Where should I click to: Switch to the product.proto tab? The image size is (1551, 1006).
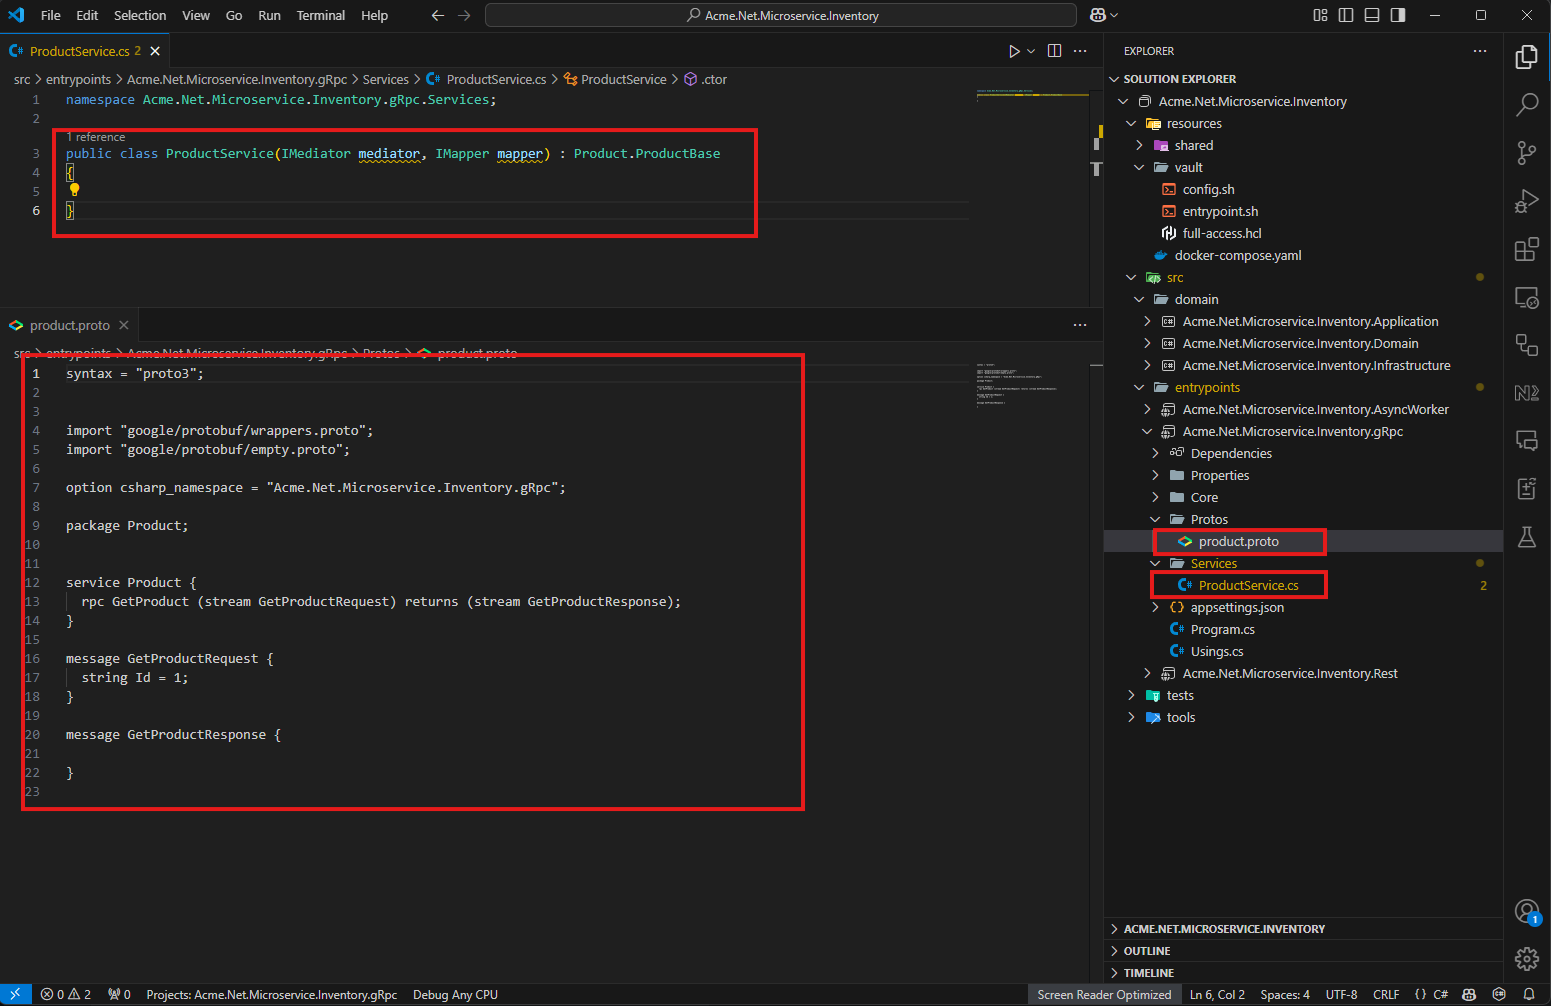pos(70,325)
